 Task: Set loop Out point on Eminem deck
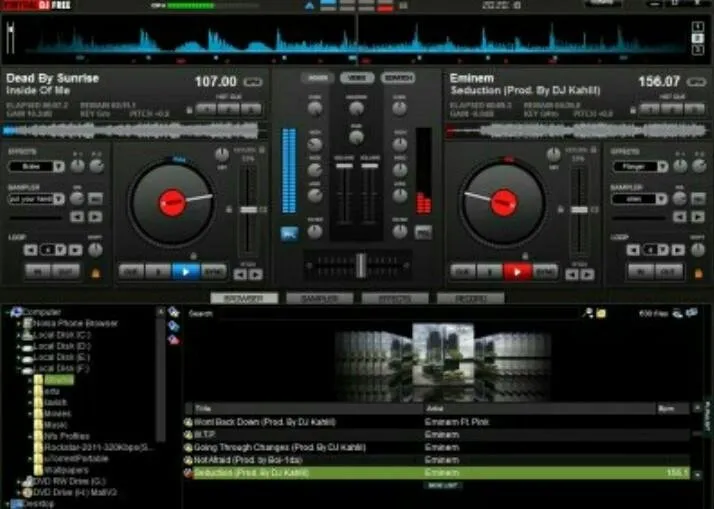[668, 272]
